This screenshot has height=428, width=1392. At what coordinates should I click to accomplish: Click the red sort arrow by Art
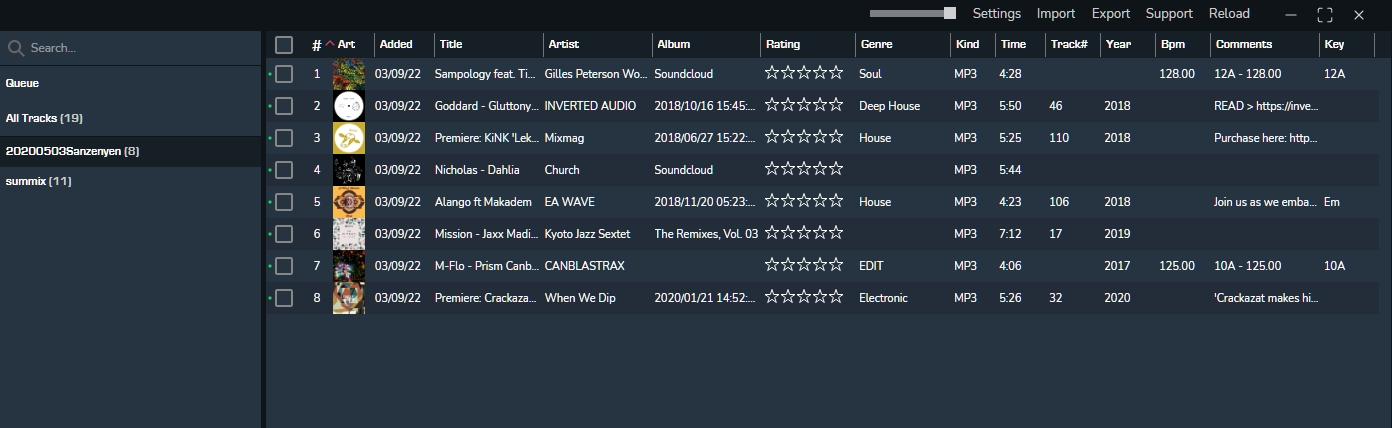(330, 44)
